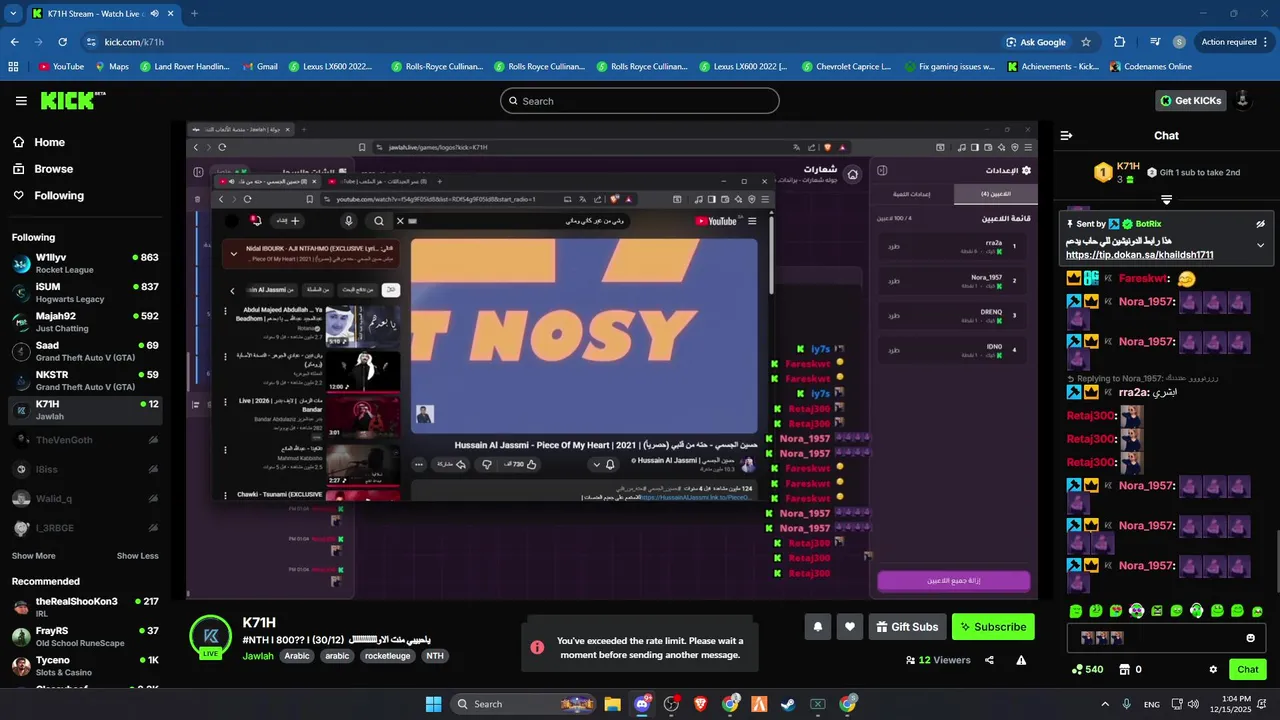
Task: Open the Gmail bookmark
Action: 259,67
